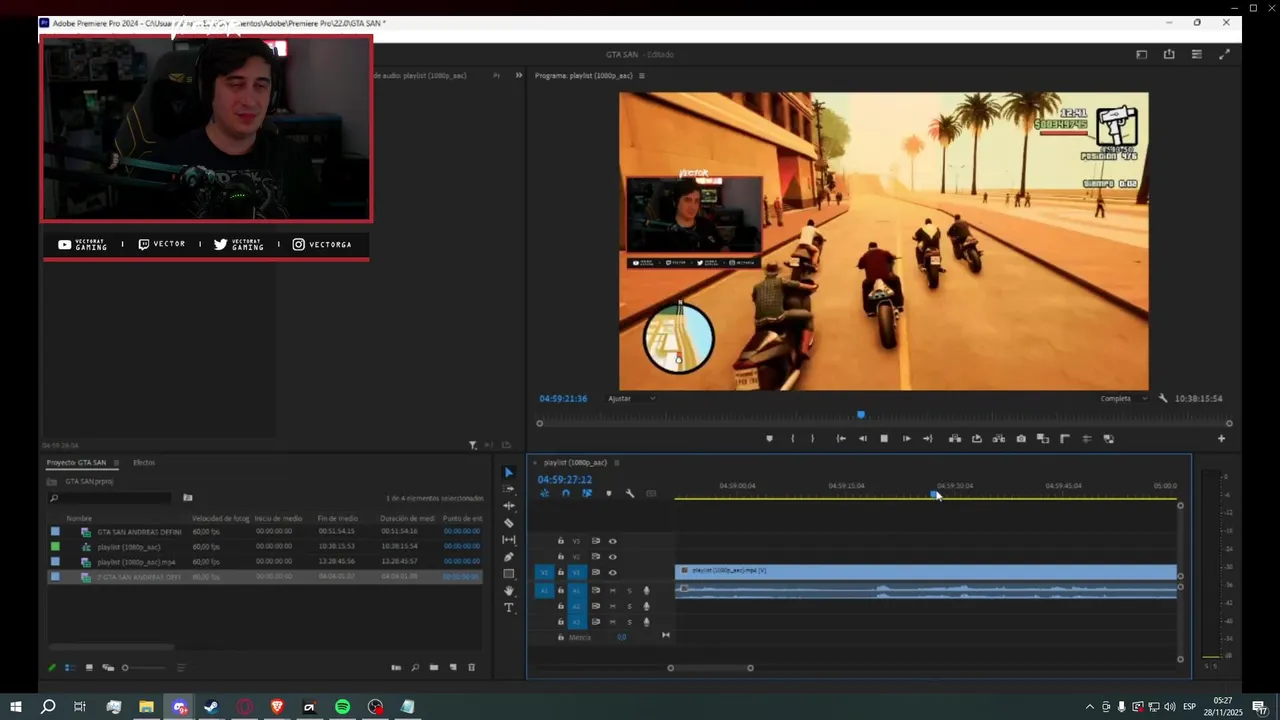Enable voice-over record on A1
This screenshot has width=1280, height=720.
click(x=646, y=590)
